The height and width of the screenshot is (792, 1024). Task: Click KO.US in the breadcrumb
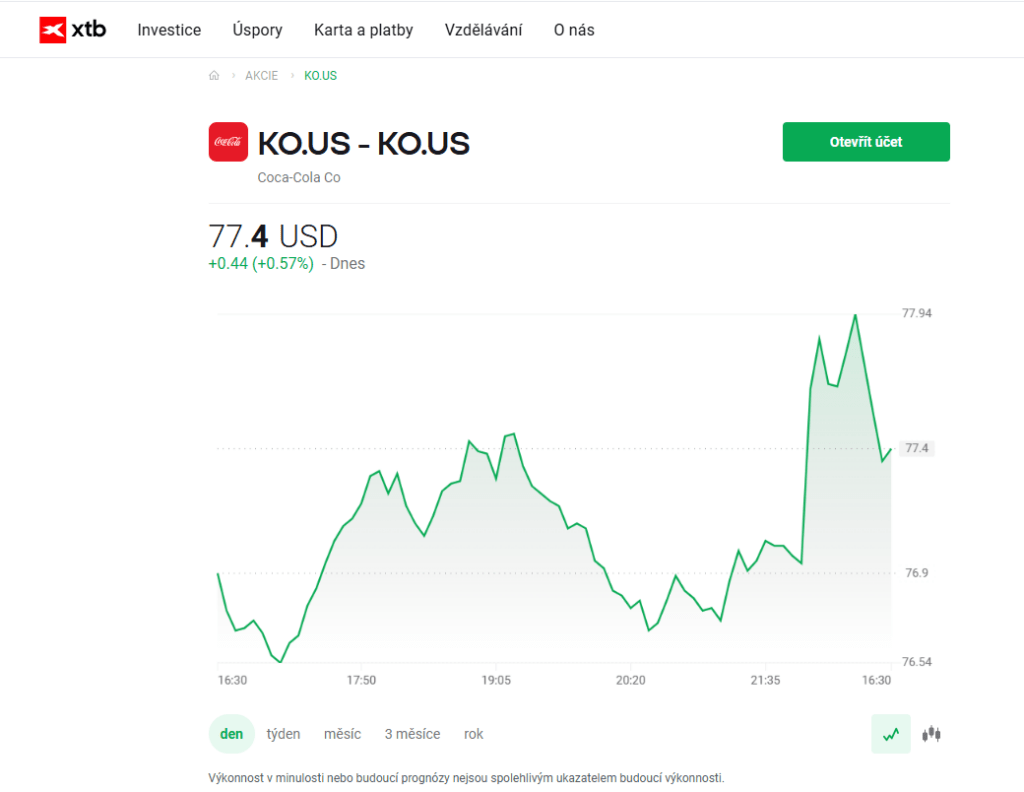(320, 75)
